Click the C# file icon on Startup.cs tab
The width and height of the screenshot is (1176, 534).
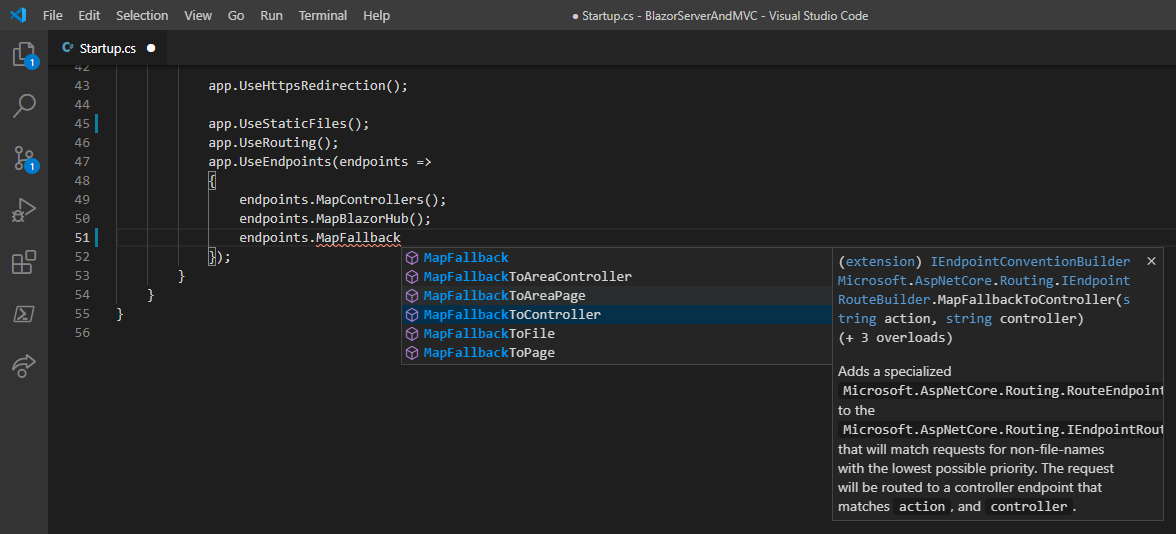[x=68, y=48]
